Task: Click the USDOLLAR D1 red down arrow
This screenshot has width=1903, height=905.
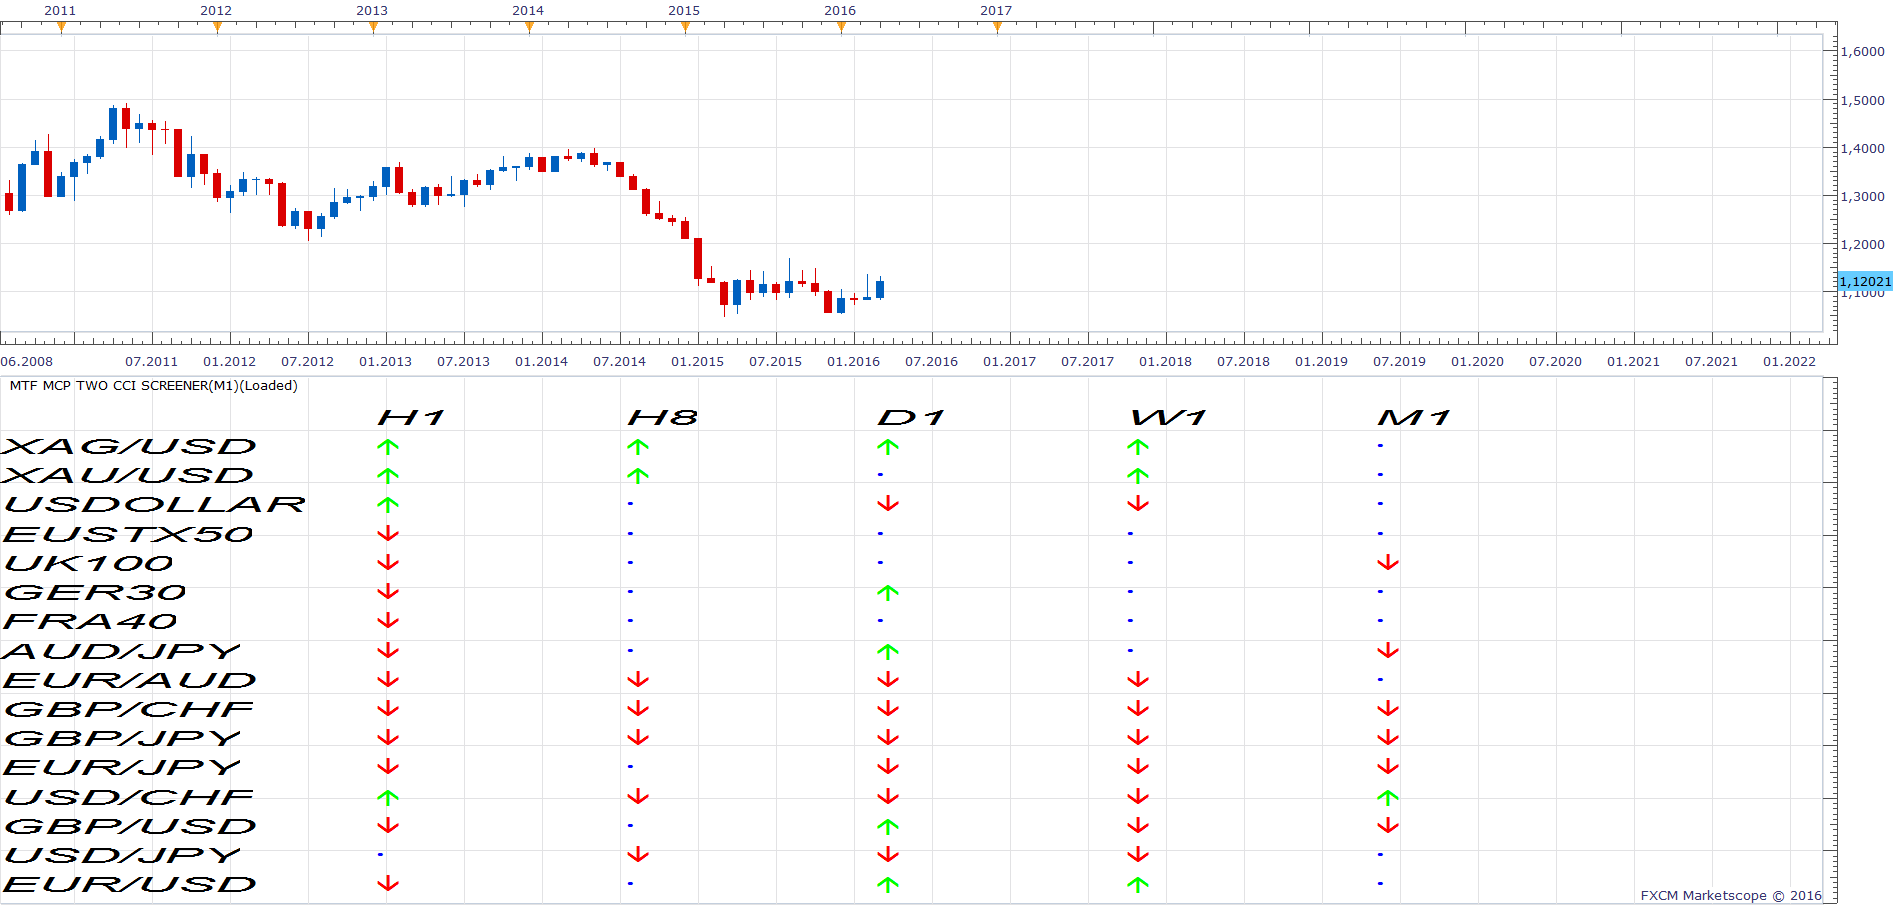Action: tap(888, 504)
